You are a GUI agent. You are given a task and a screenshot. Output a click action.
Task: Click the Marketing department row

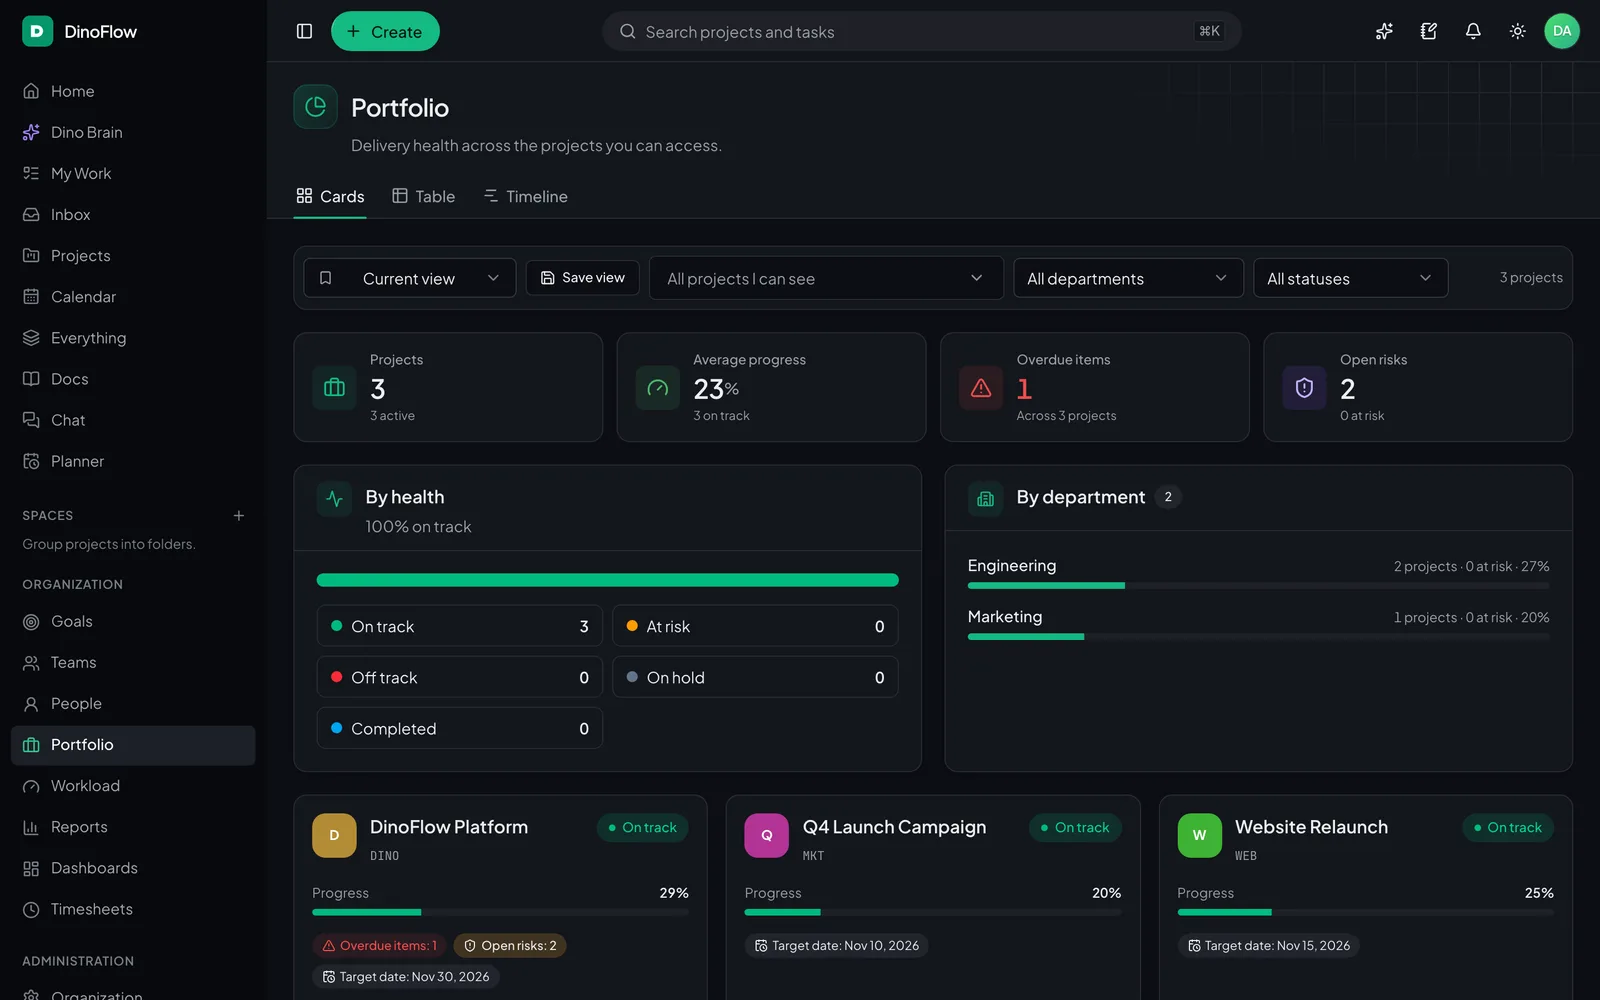(x=1258, y=625)
